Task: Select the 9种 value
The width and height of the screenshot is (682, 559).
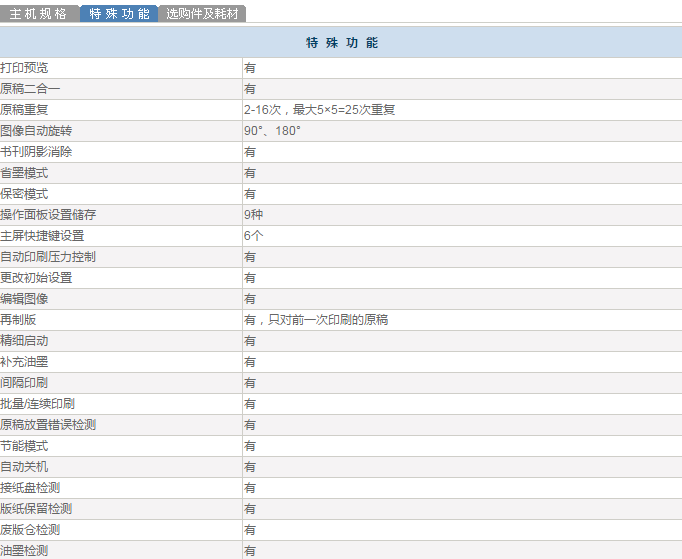Action: pos(253,214)
